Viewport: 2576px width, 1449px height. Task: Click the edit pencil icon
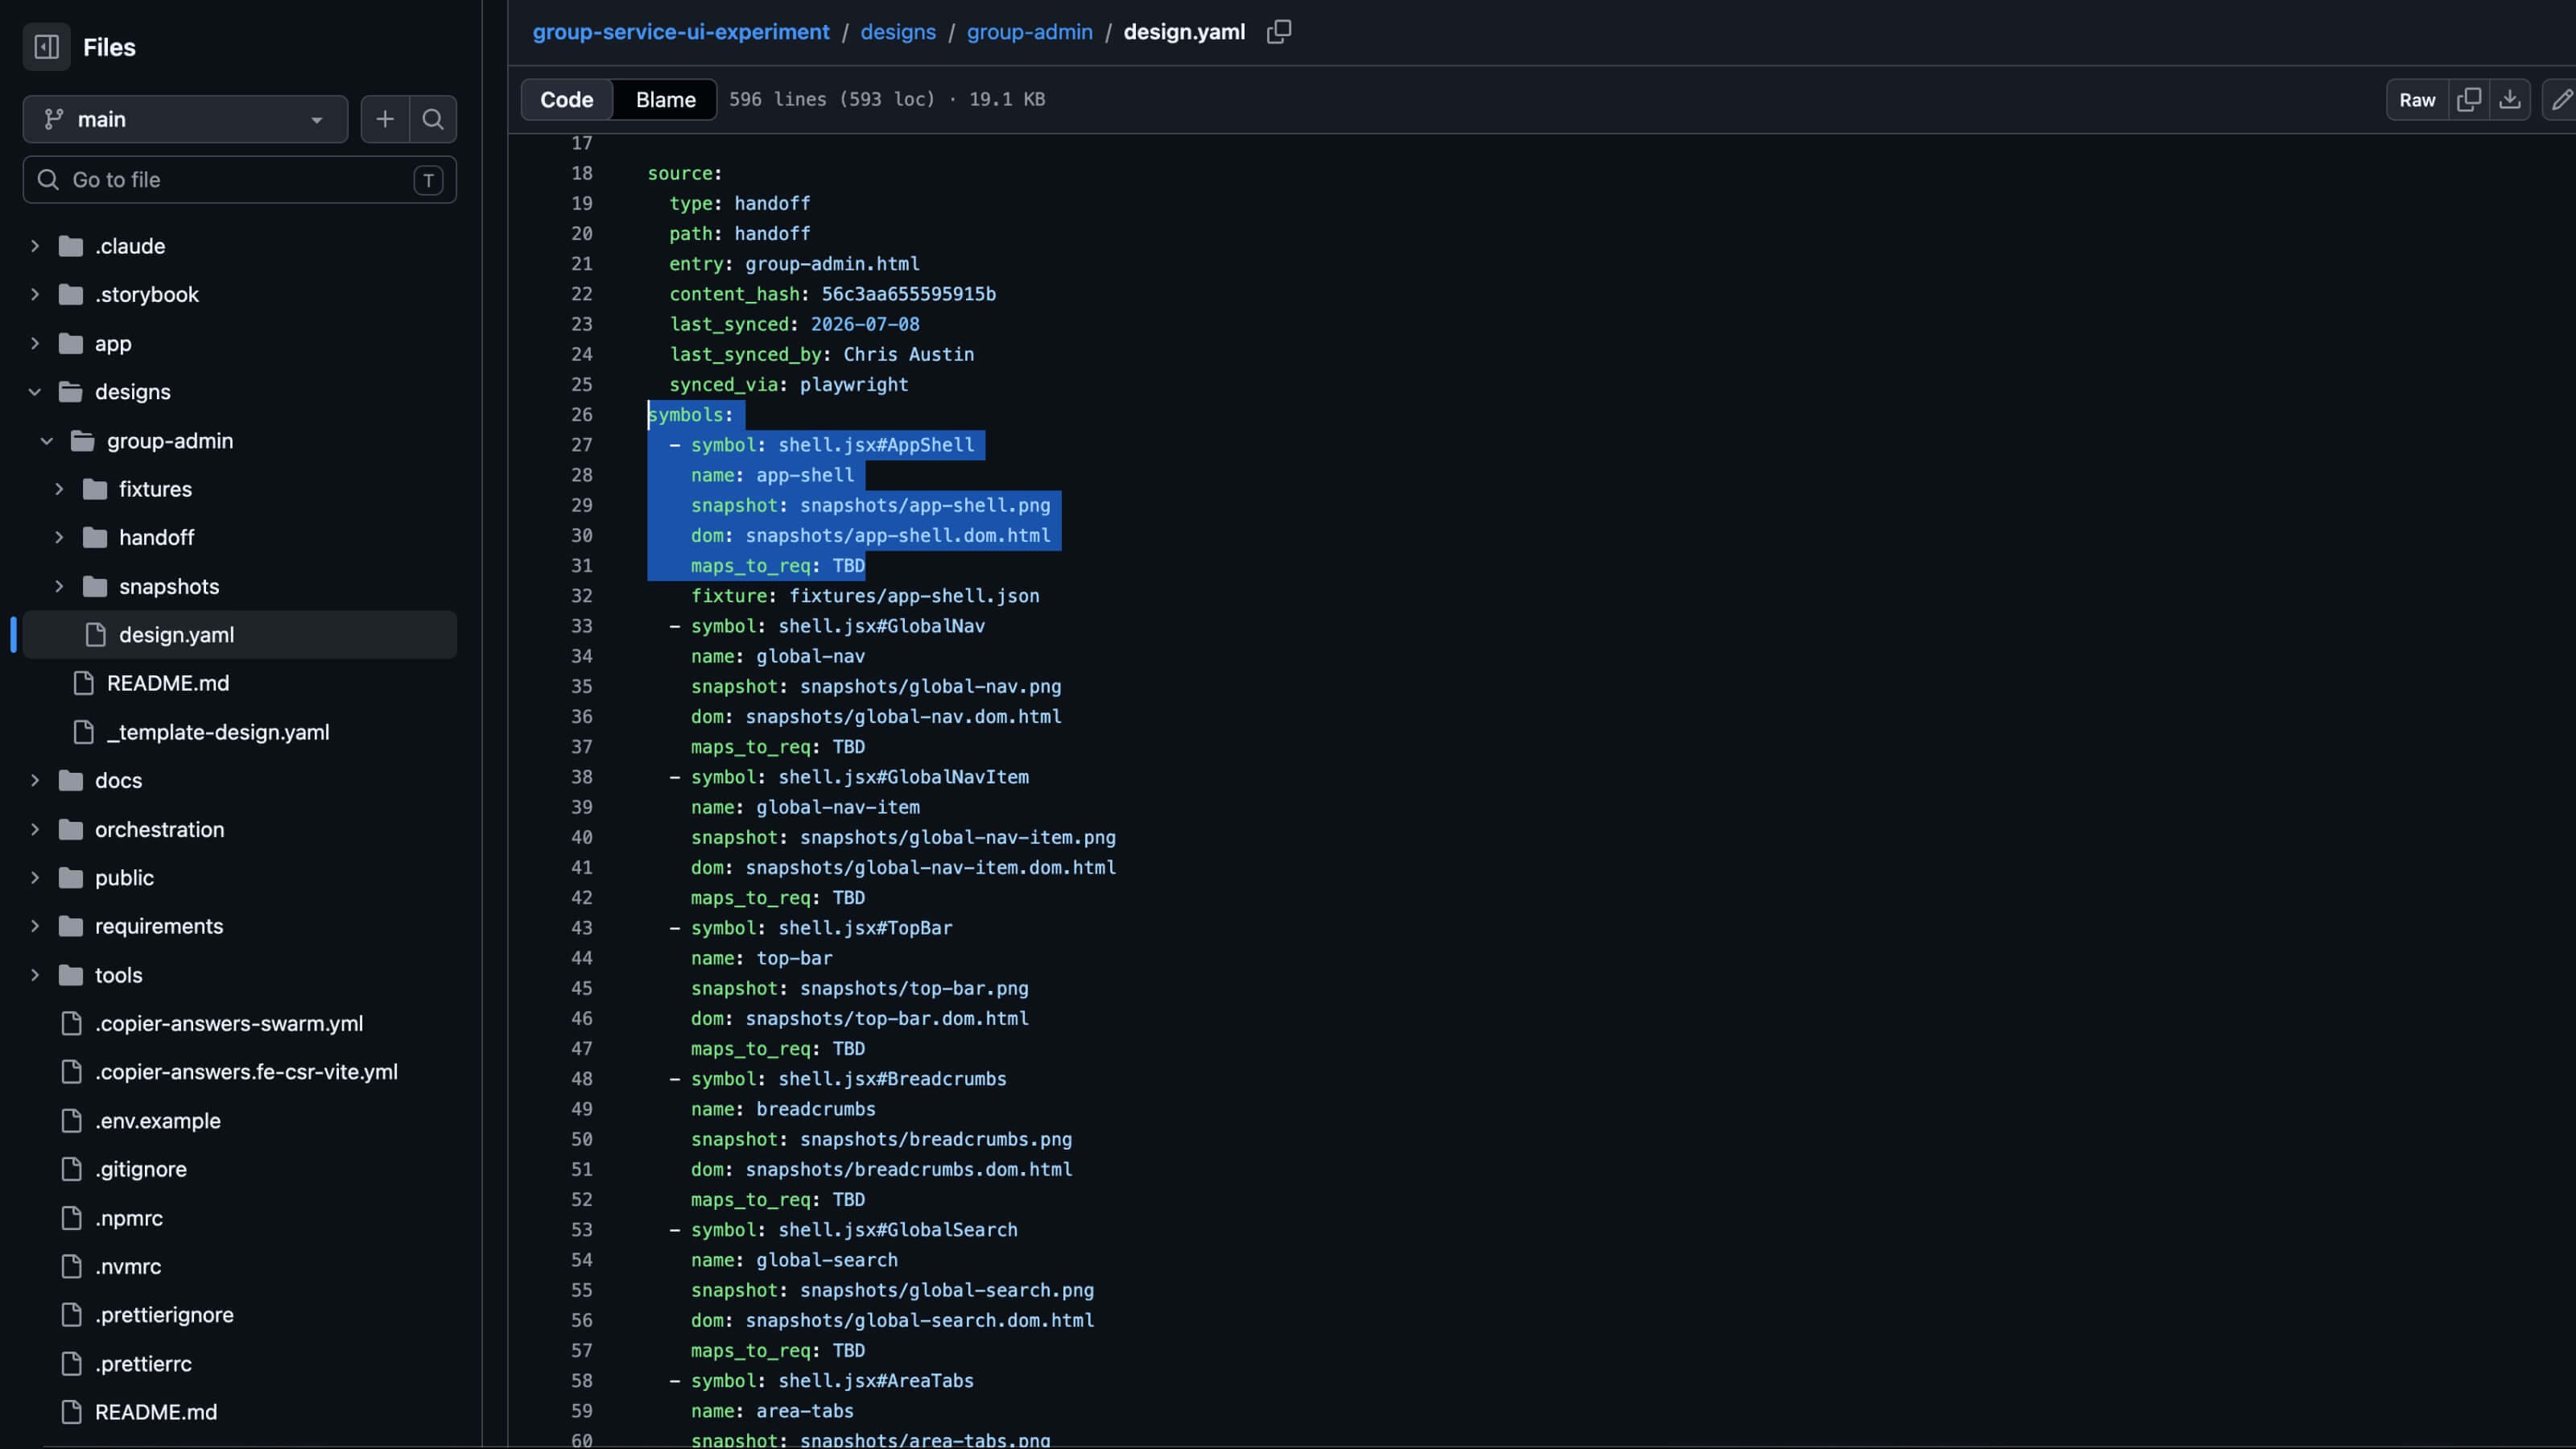pos(2560,100)
